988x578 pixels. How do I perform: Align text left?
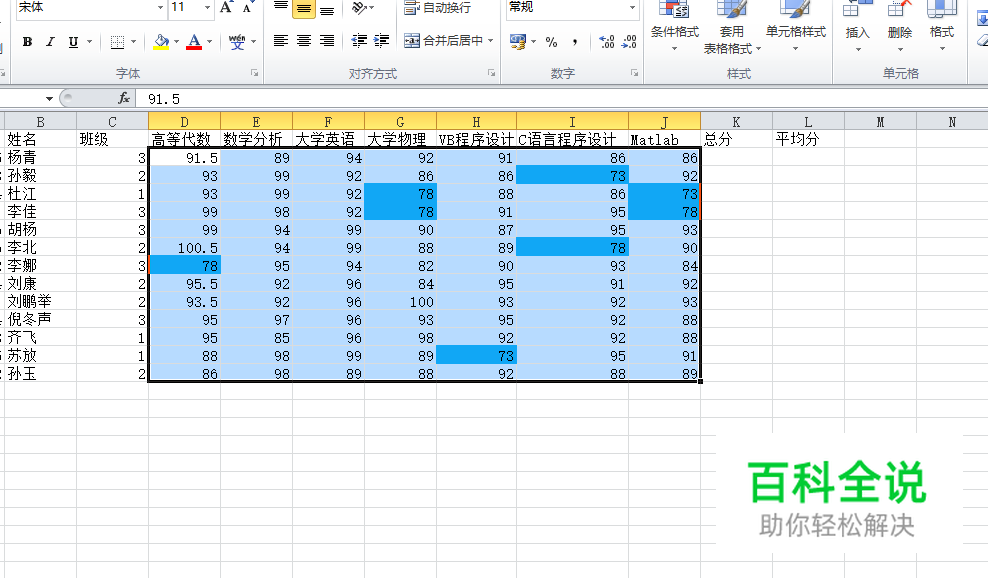[281, 41]
